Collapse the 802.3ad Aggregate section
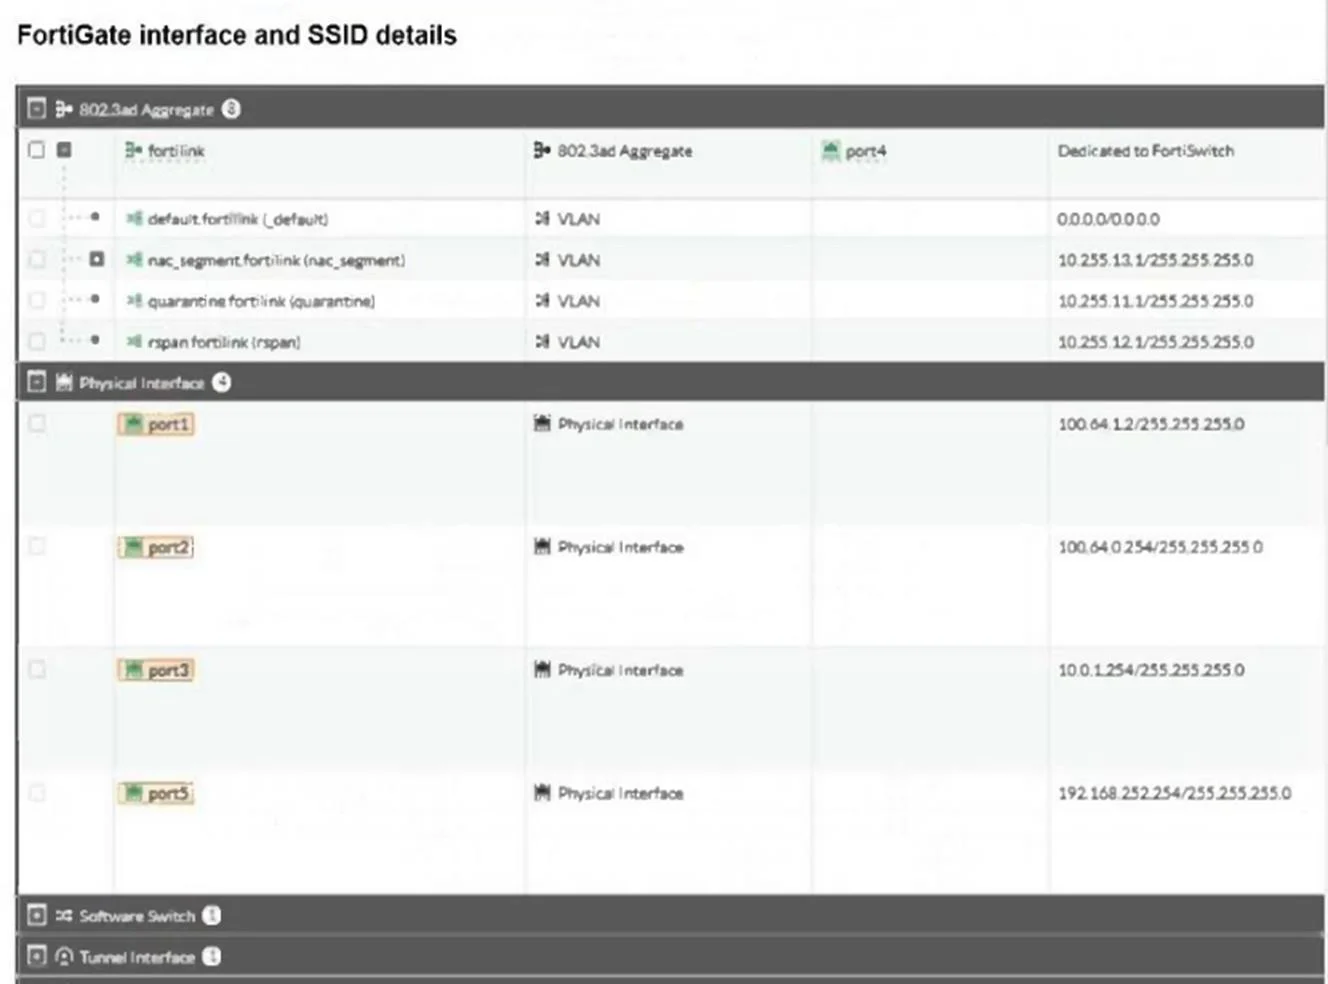 click(x=37, y=109)
